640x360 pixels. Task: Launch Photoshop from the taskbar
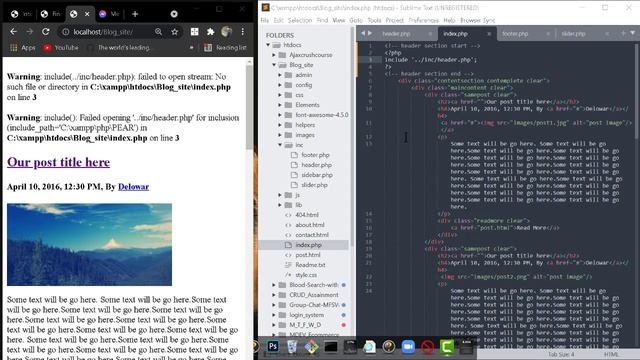coord(273,347)
